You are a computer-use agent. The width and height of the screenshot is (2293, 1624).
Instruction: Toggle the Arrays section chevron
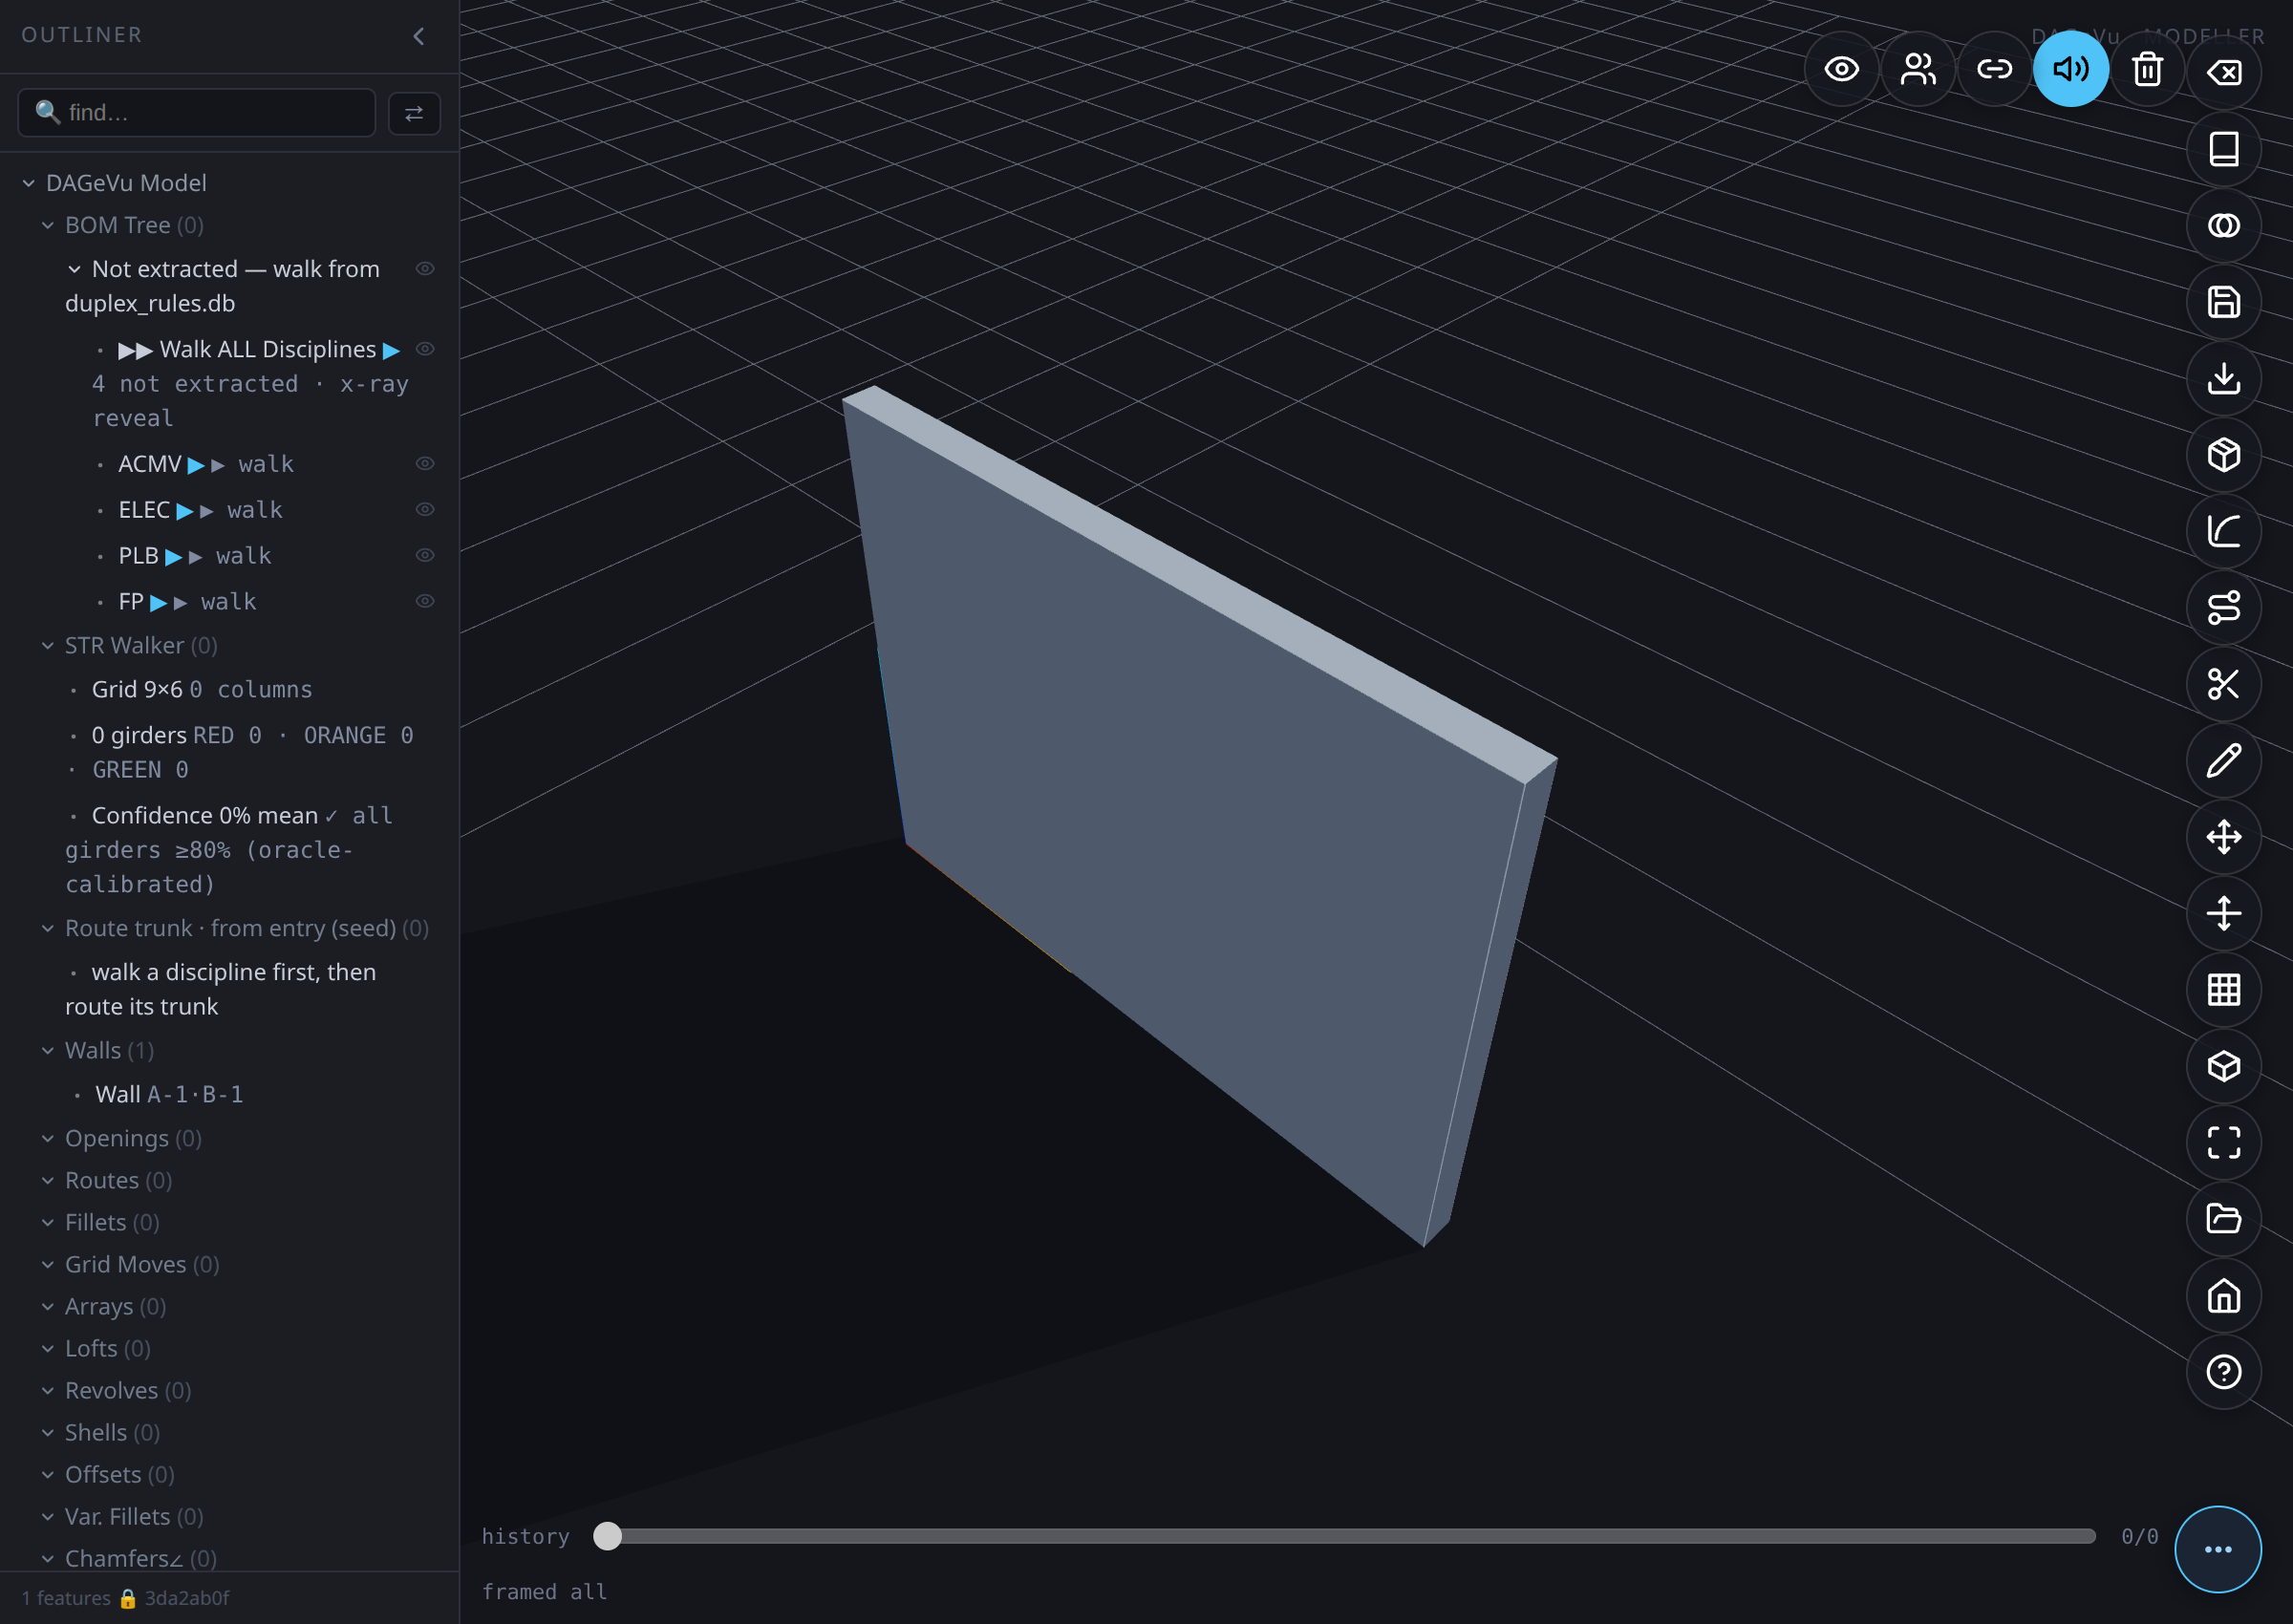pyautogui.click(x=48, y=1307)
